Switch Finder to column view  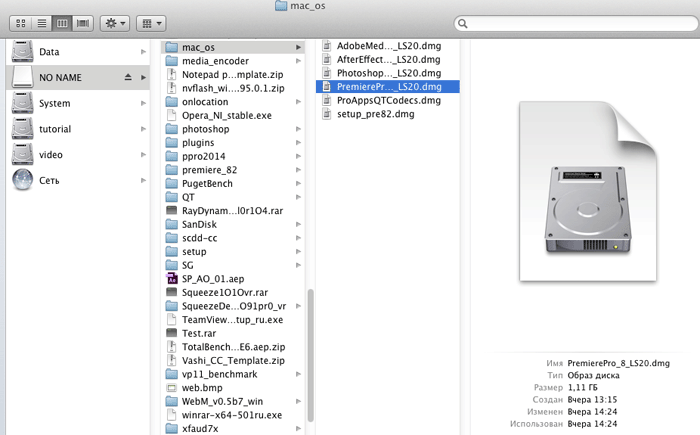[62, 23]
